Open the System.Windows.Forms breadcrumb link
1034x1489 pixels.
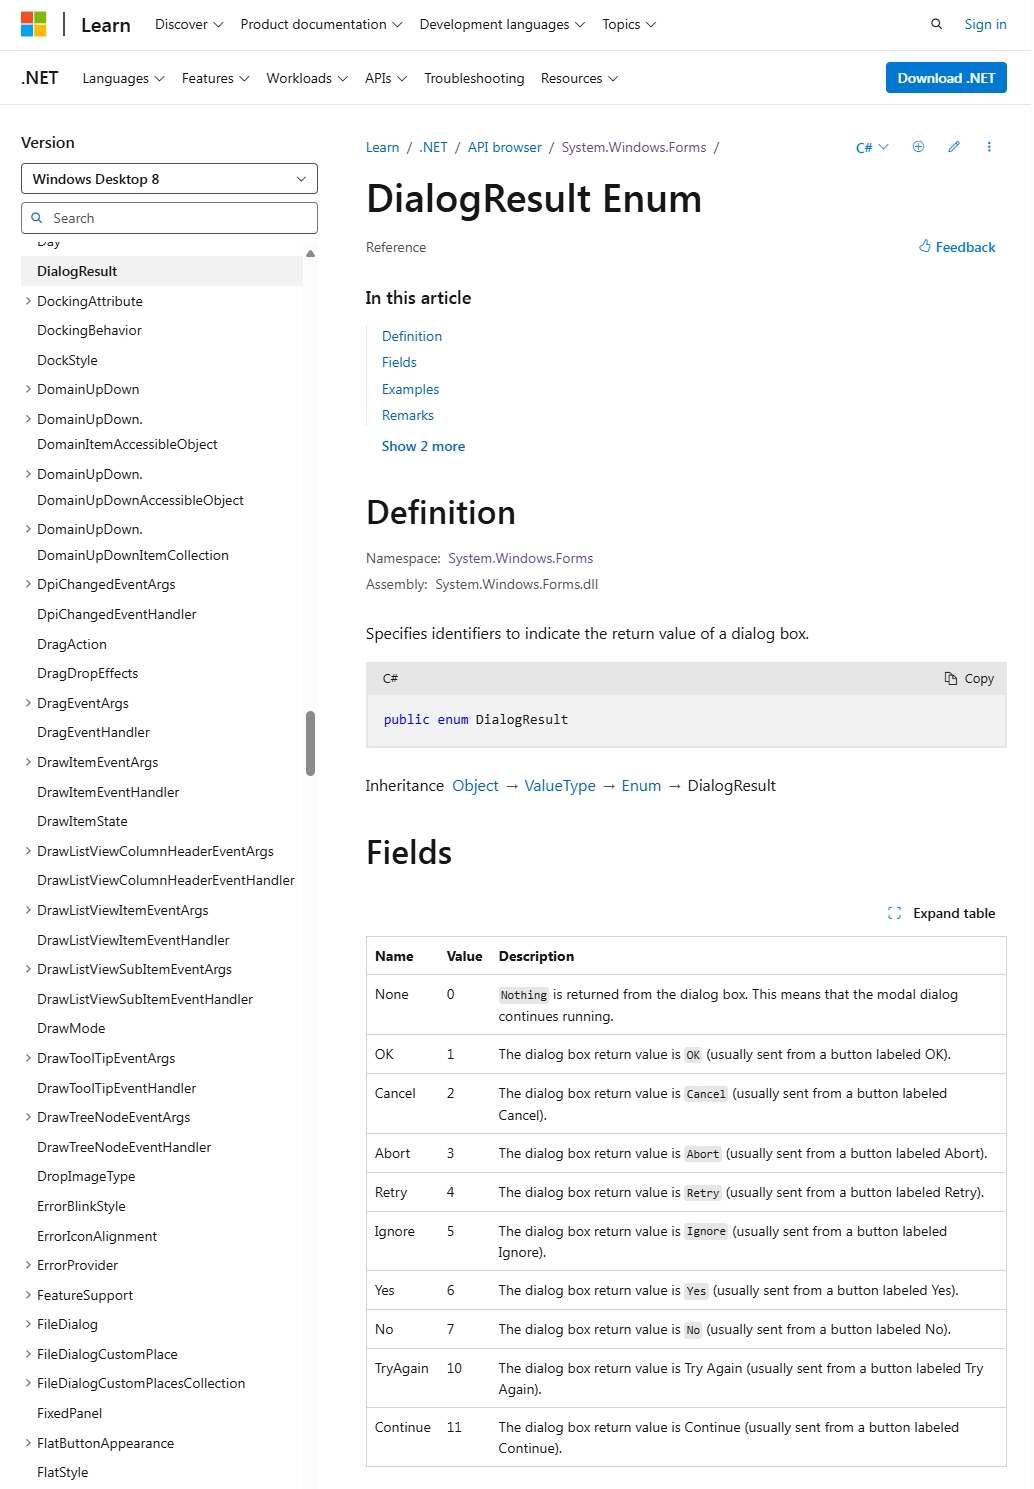634,146
